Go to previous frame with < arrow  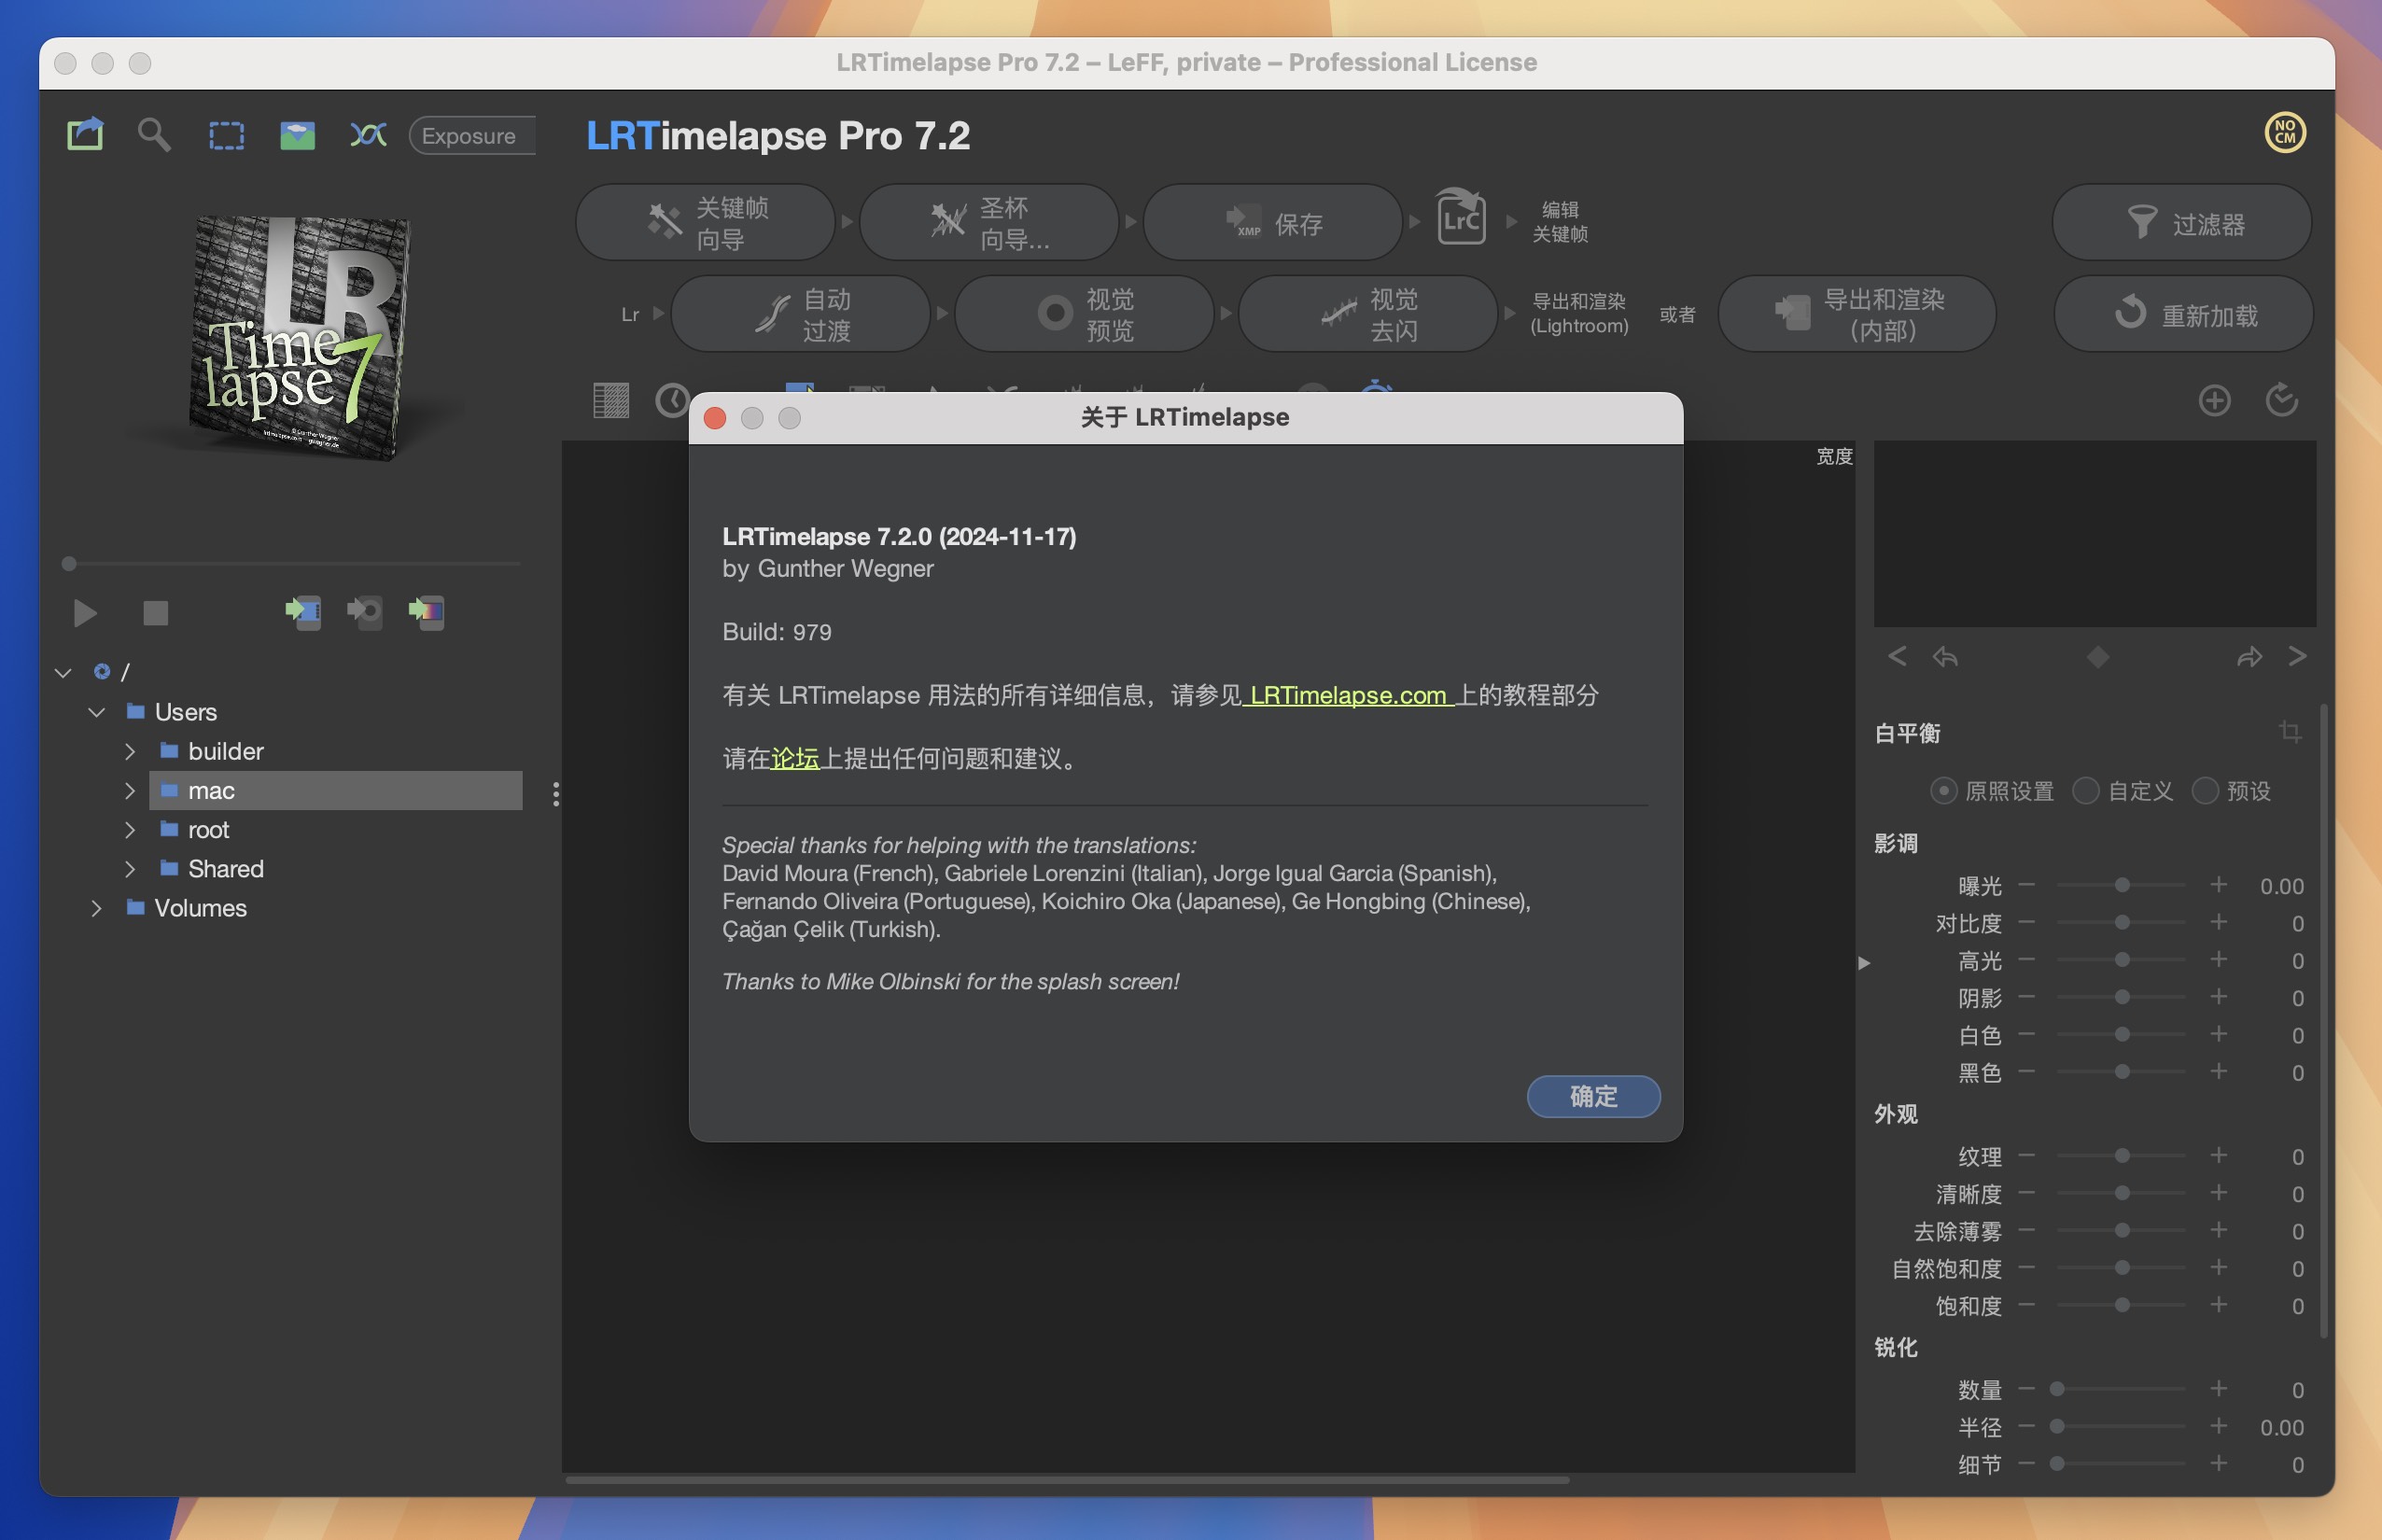tap(1896, 656)
